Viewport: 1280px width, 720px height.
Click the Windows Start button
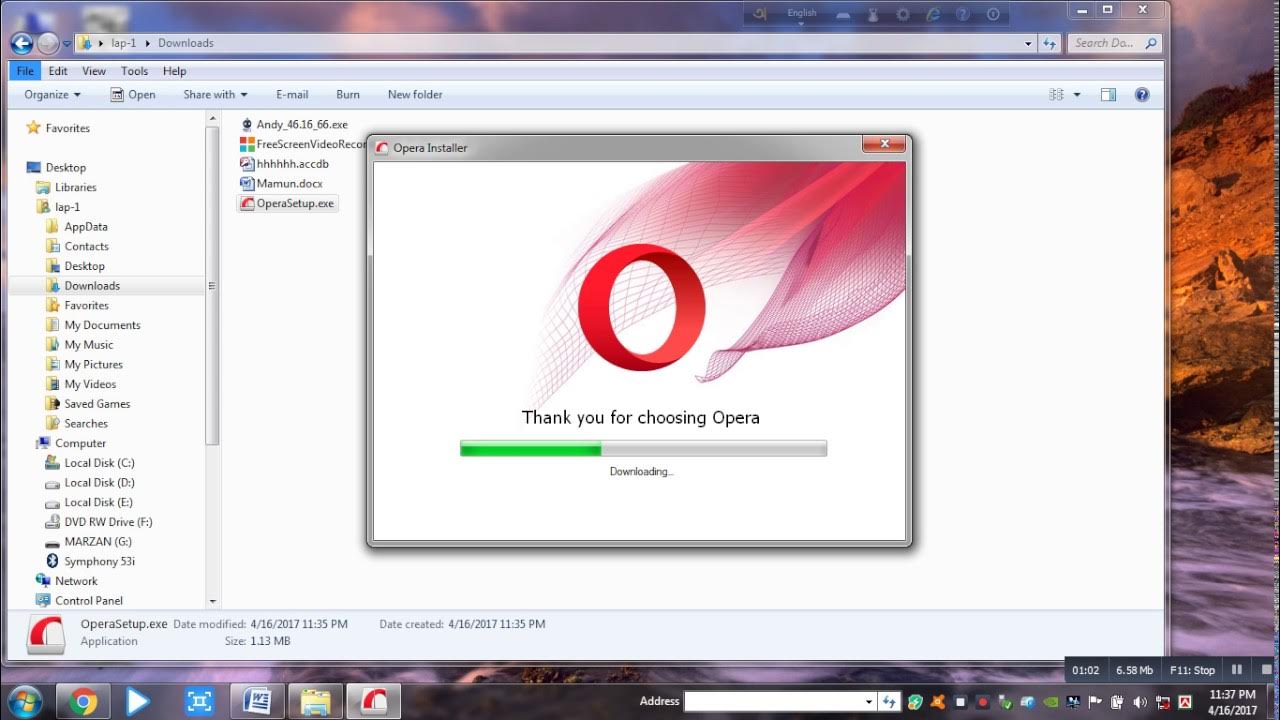point(24,701)
